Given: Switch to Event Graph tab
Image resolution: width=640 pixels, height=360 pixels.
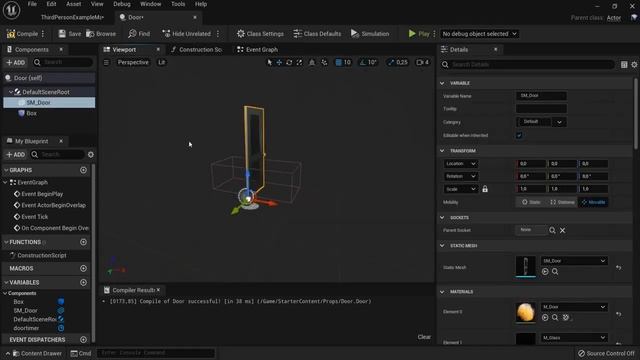Looking at the screenshot, I should click(257, 49).
